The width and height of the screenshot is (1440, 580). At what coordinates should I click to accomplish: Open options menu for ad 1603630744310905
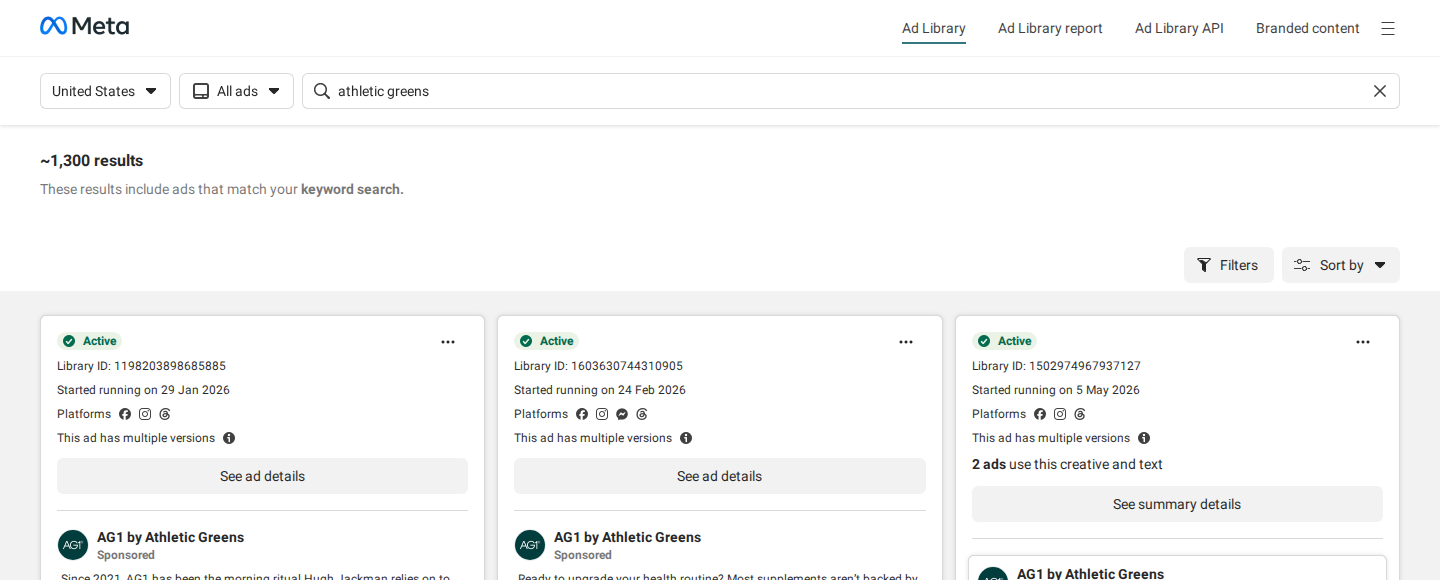(x=906, y=342)
